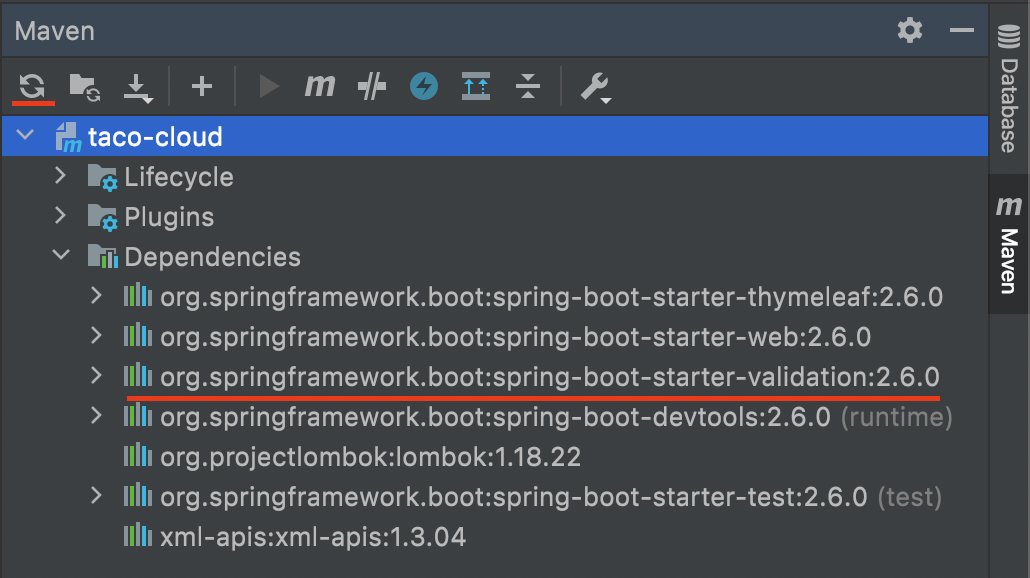Collapse all tree nodes
Screen dimensions: 1030x578
529,87
